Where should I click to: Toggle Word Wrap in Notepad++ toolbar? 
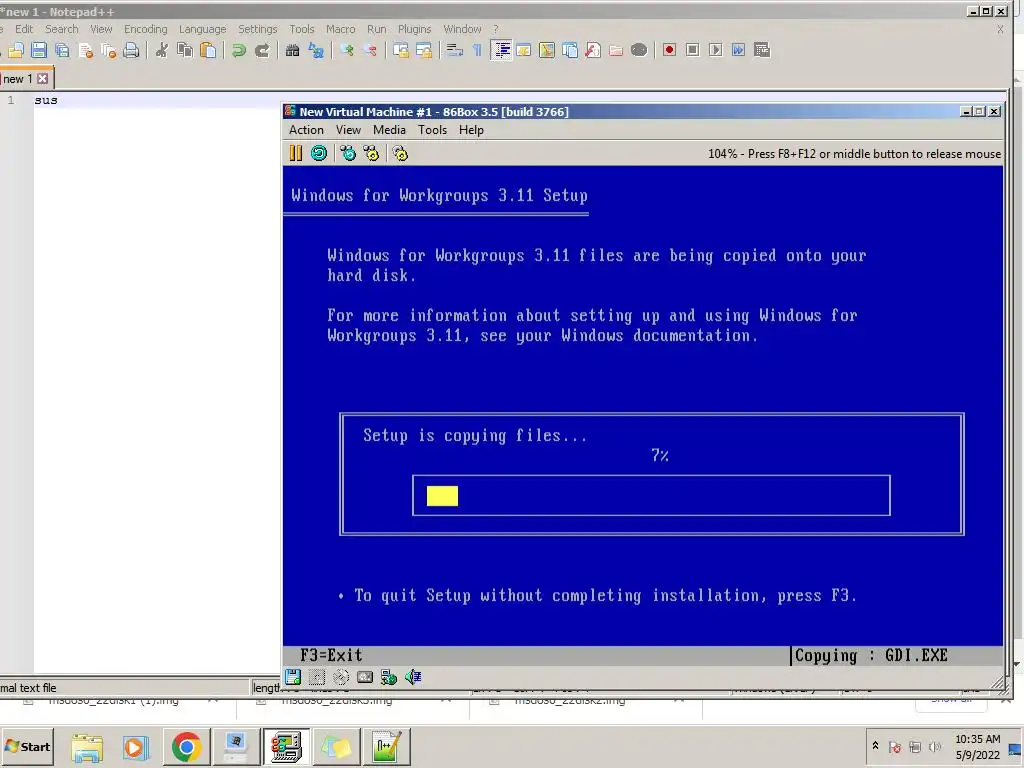(x=455, y=50)
